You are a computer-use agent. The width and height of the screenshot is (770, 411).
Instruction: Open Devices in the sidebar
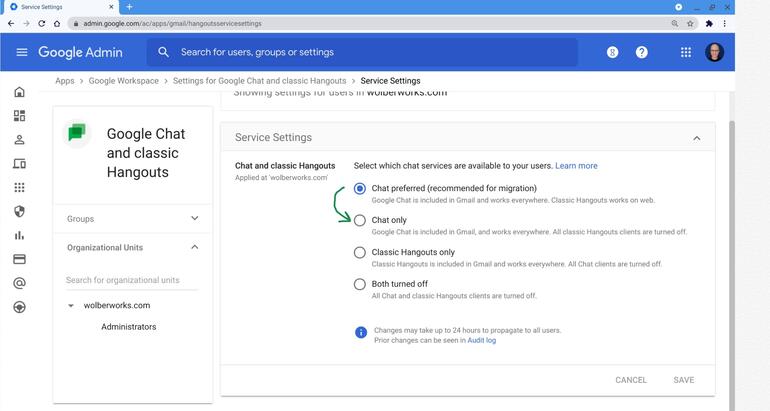click(x=20, y=164)
